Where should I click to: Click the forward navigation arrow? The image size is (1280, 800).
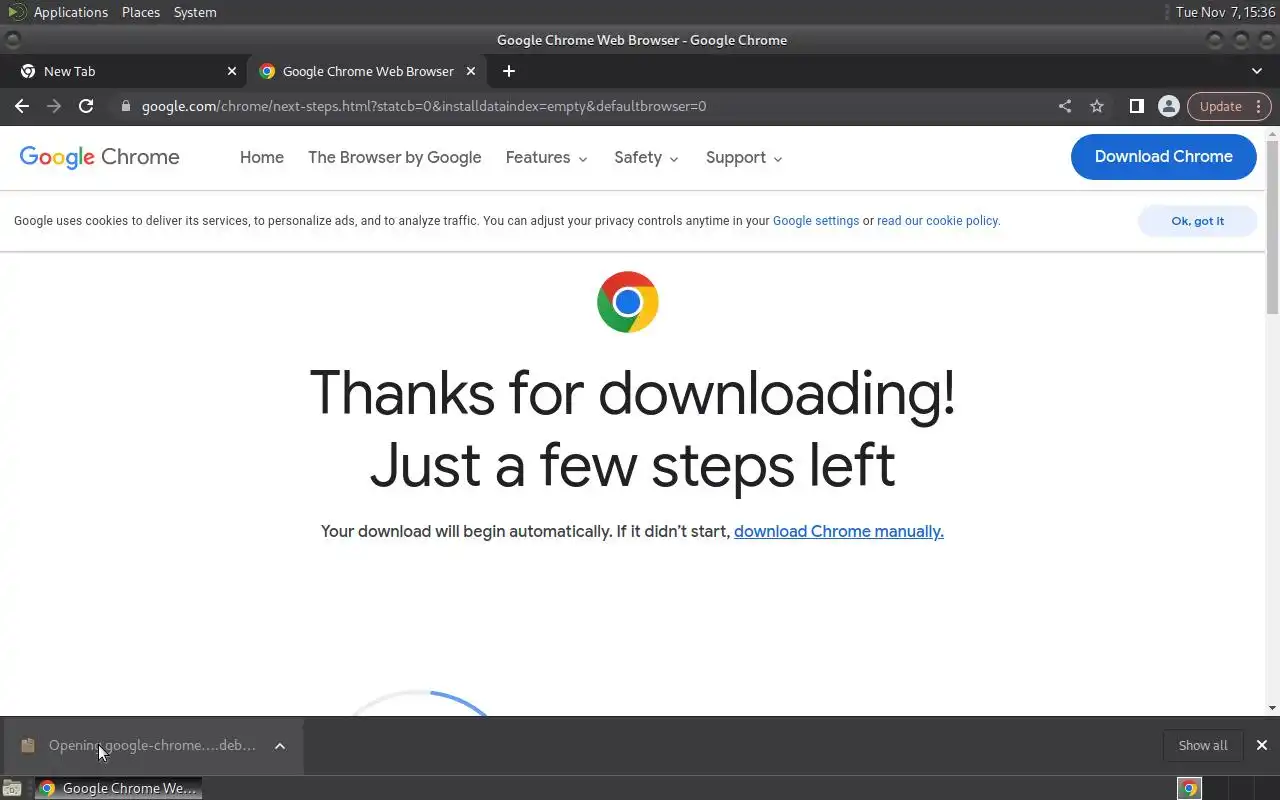[x=54, y=106]
